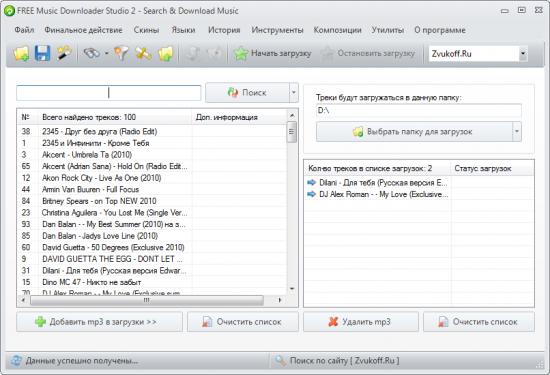Viewport: 550px width, 375px height.
Task: Click the horizontal scrollbar left arrow
Action: (23, 300)
